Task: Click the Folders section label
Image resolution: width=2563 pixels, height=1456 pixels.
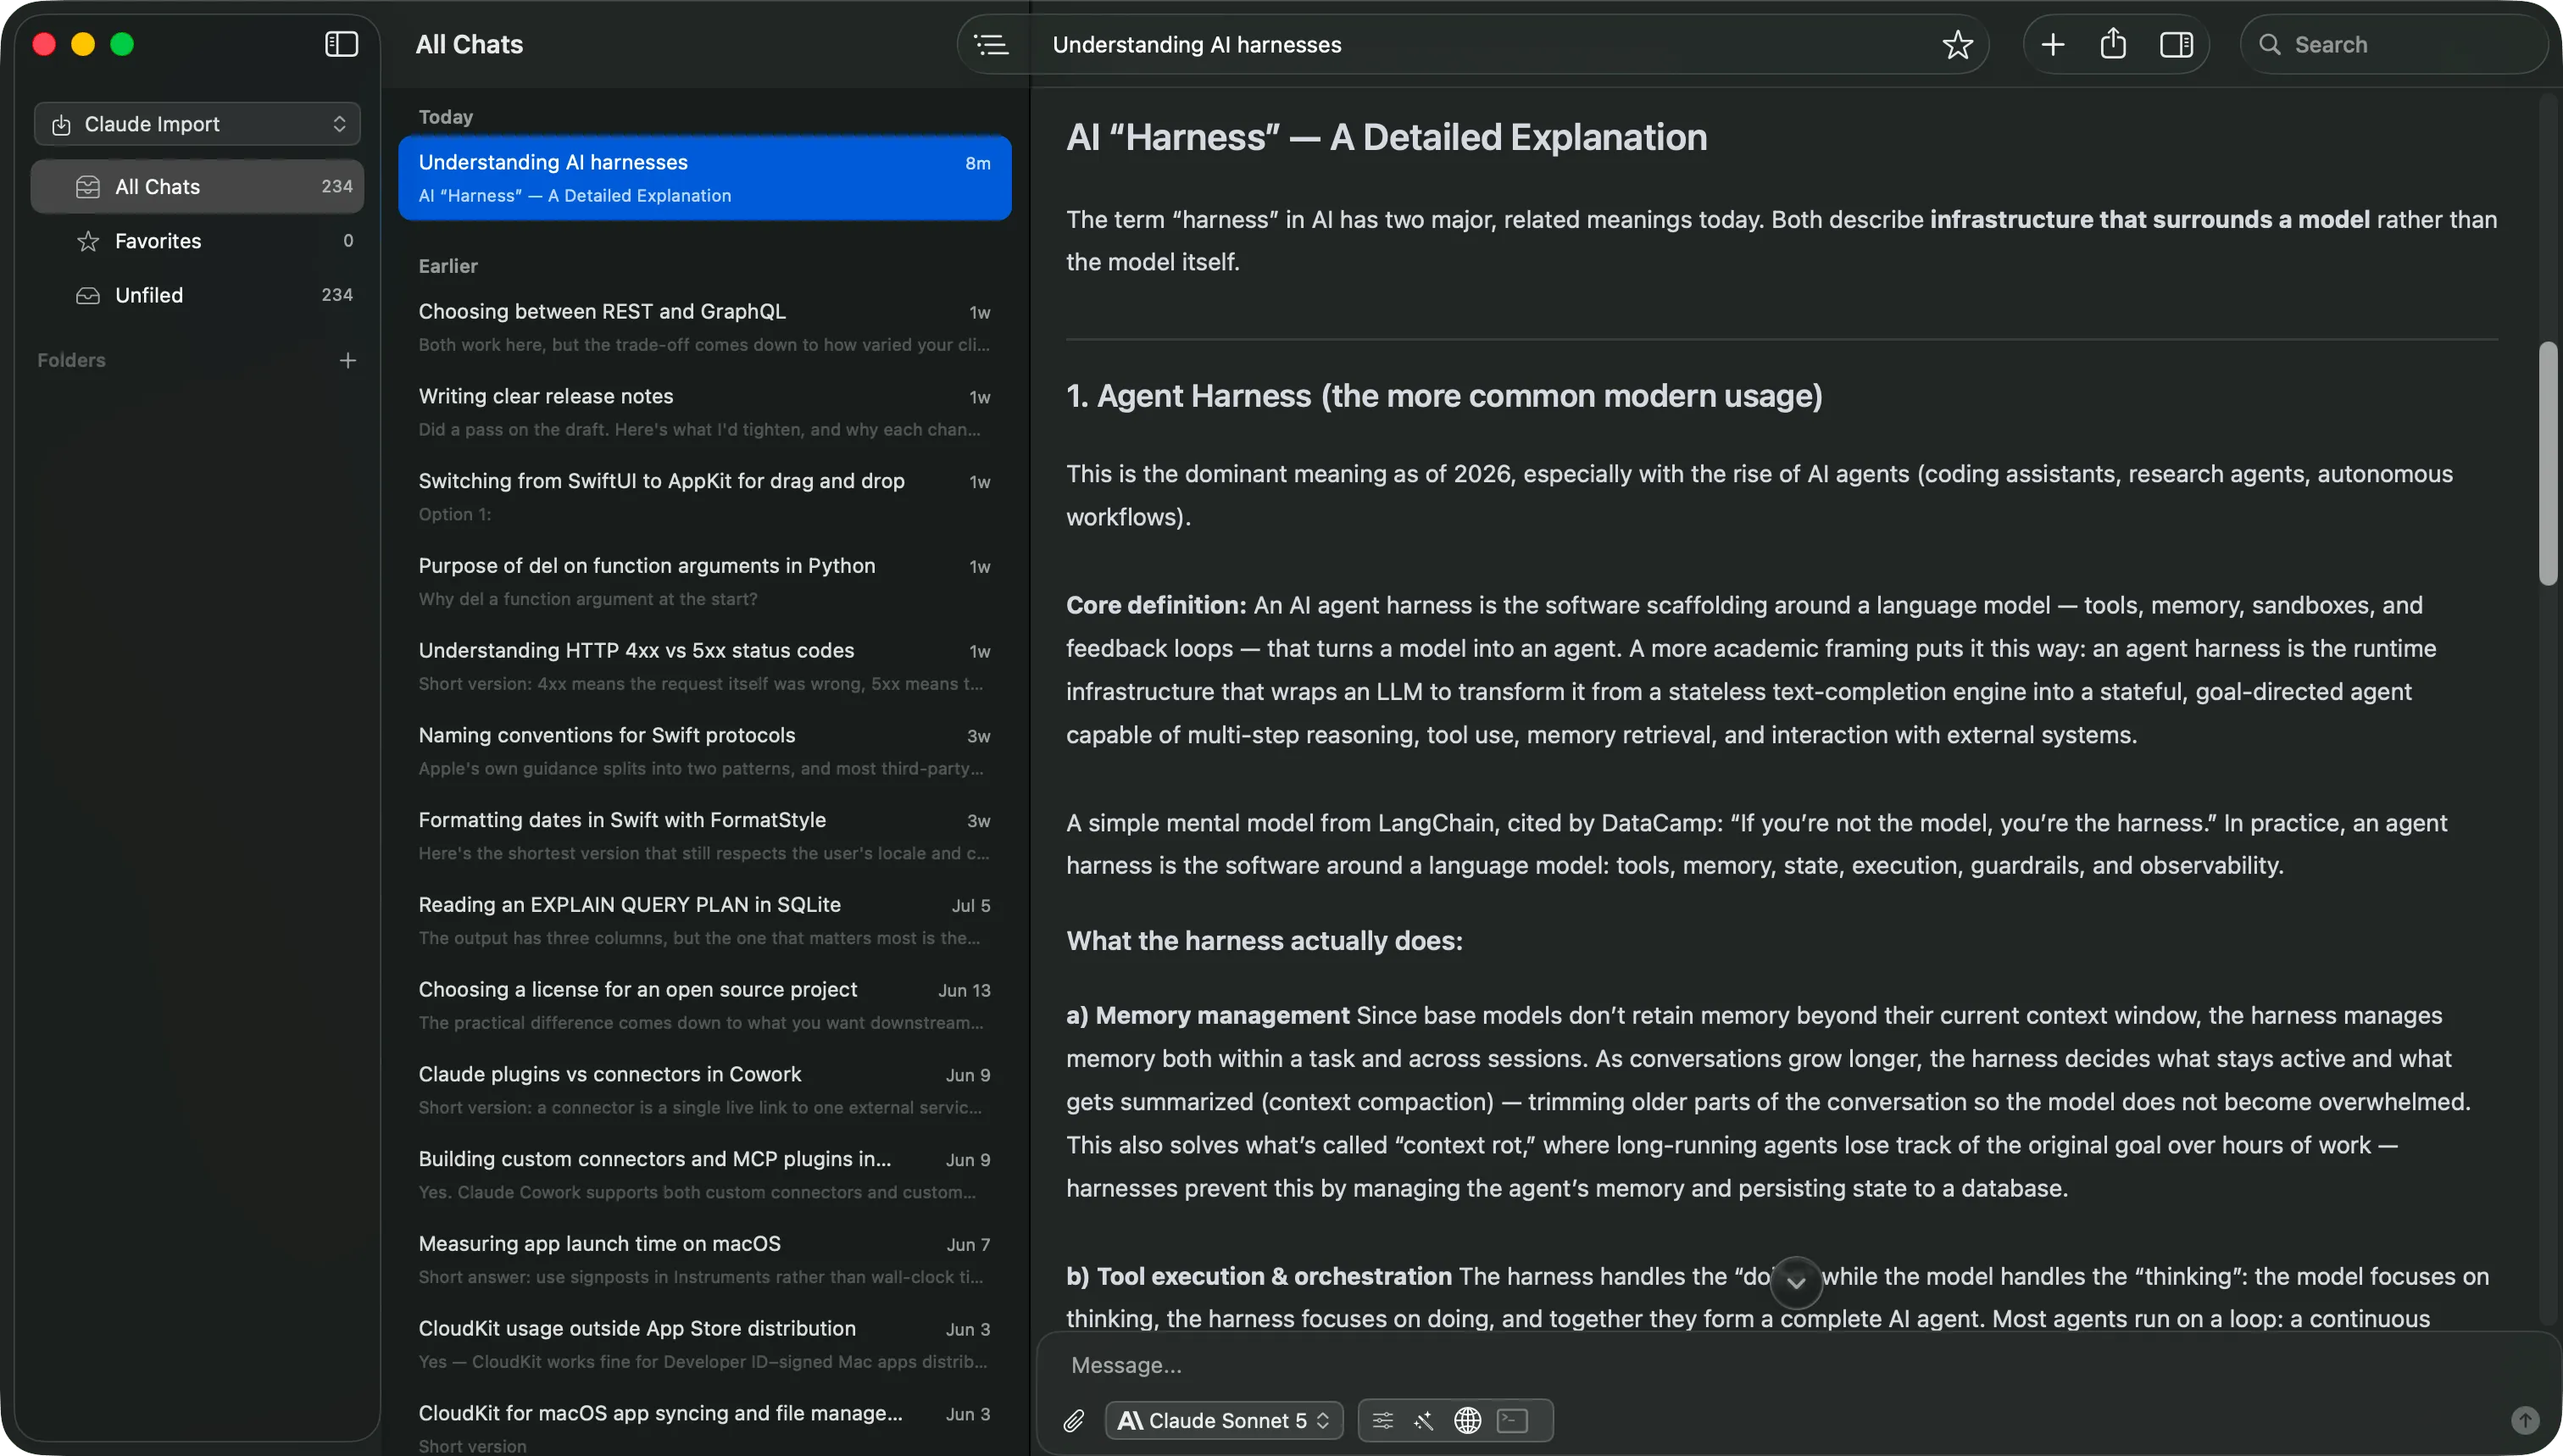Action: click(71, 360)
